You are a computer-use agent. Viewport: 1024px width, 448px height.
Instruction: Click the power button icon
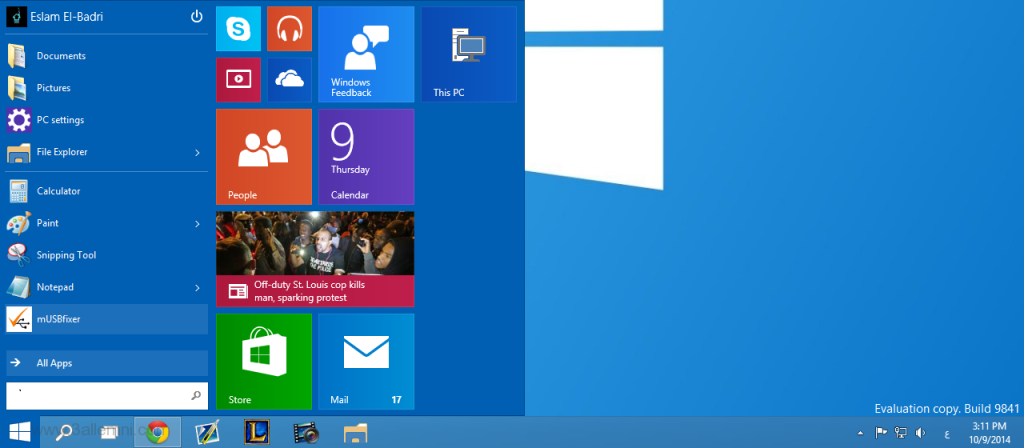(197, 16)
